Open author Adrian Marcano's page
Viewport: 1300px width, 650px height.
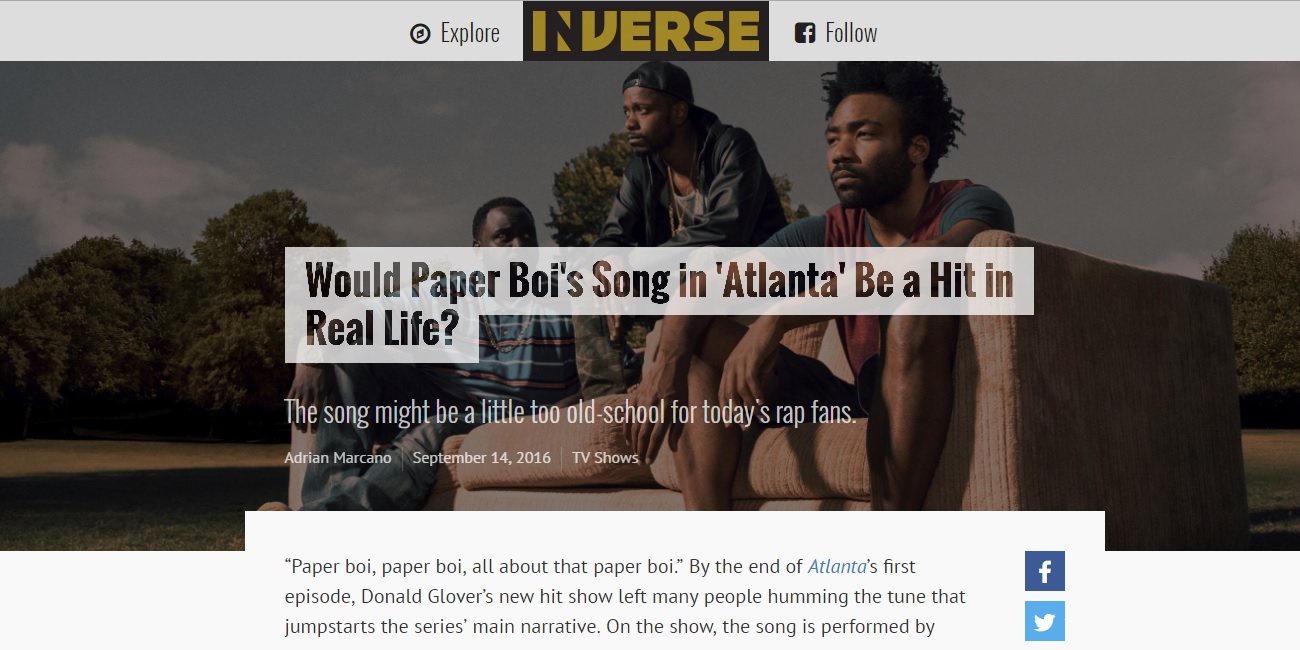338,458
